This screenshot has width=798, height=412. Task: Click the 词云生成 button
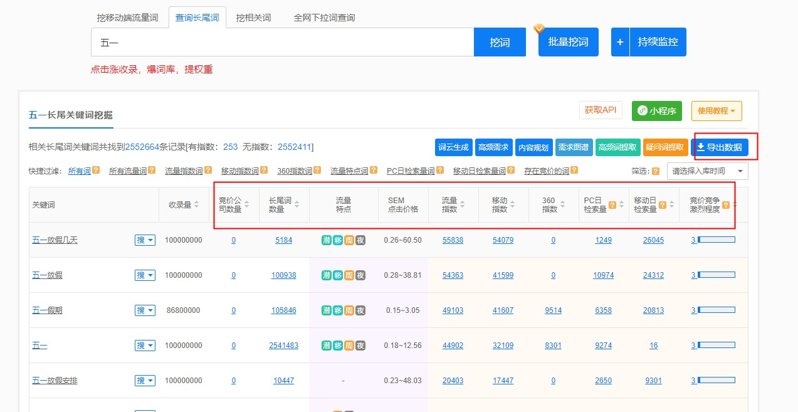coord(452,147)
